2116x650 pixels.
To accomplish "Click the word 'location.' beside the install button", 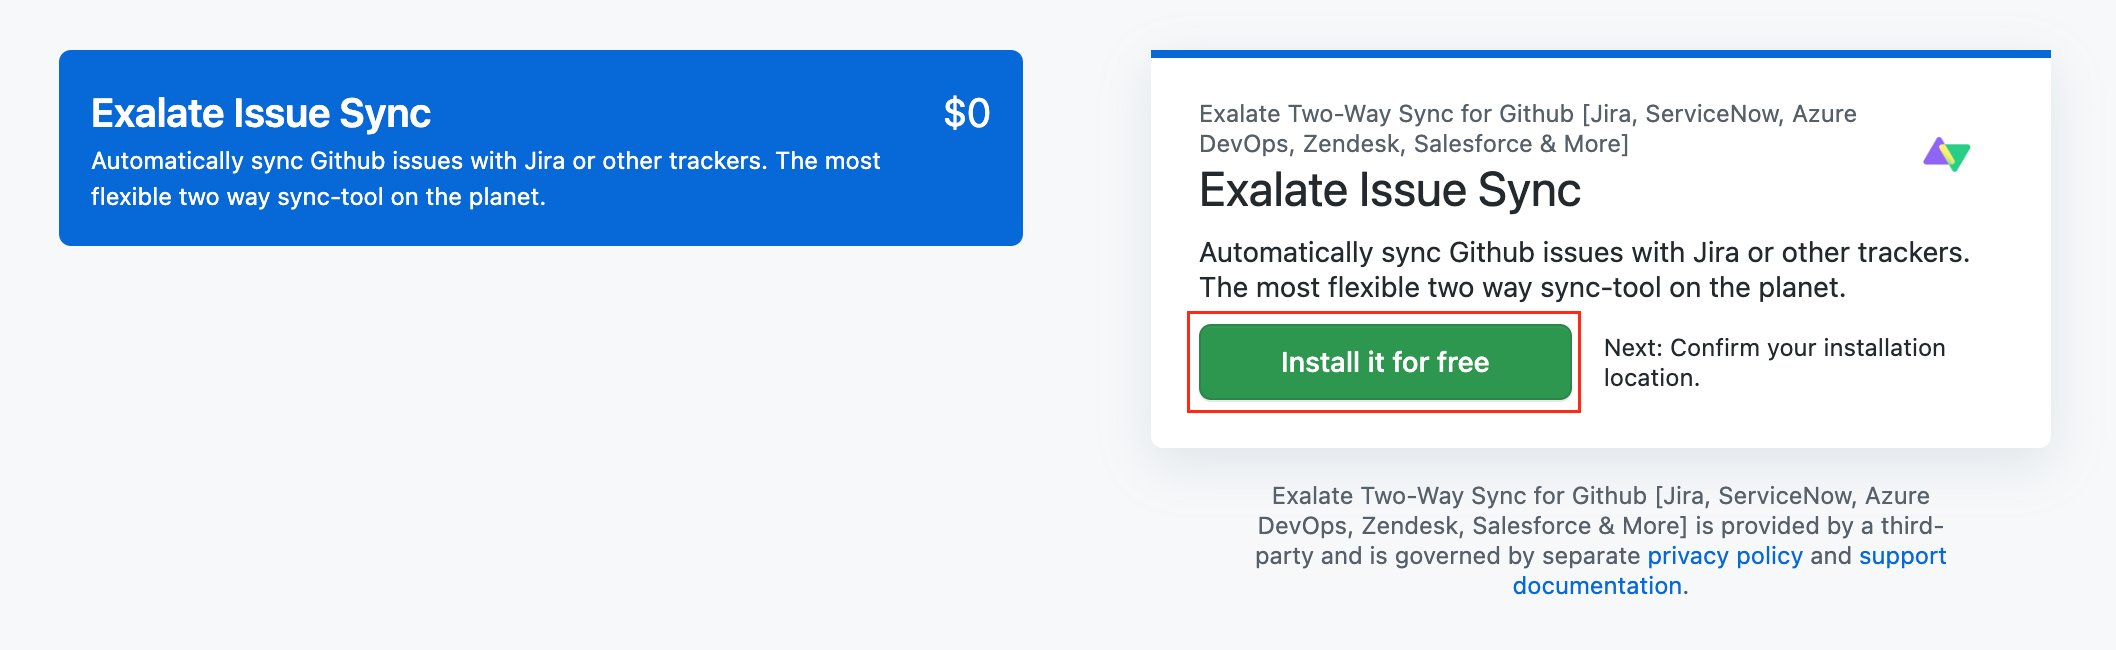I will [x=1651, y=378].
